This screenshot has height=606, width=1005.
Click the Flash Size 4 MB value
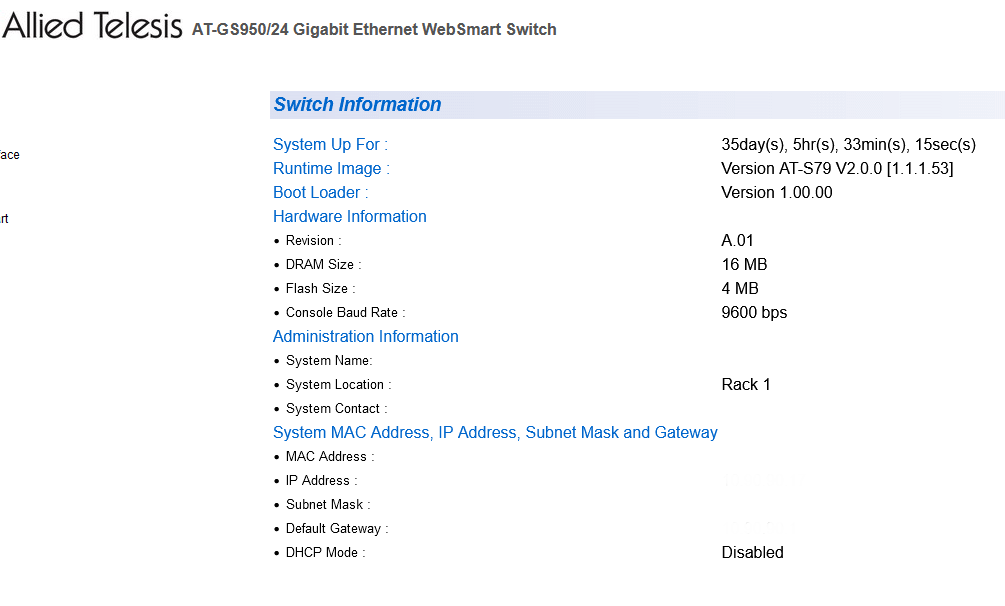point(740,289)
